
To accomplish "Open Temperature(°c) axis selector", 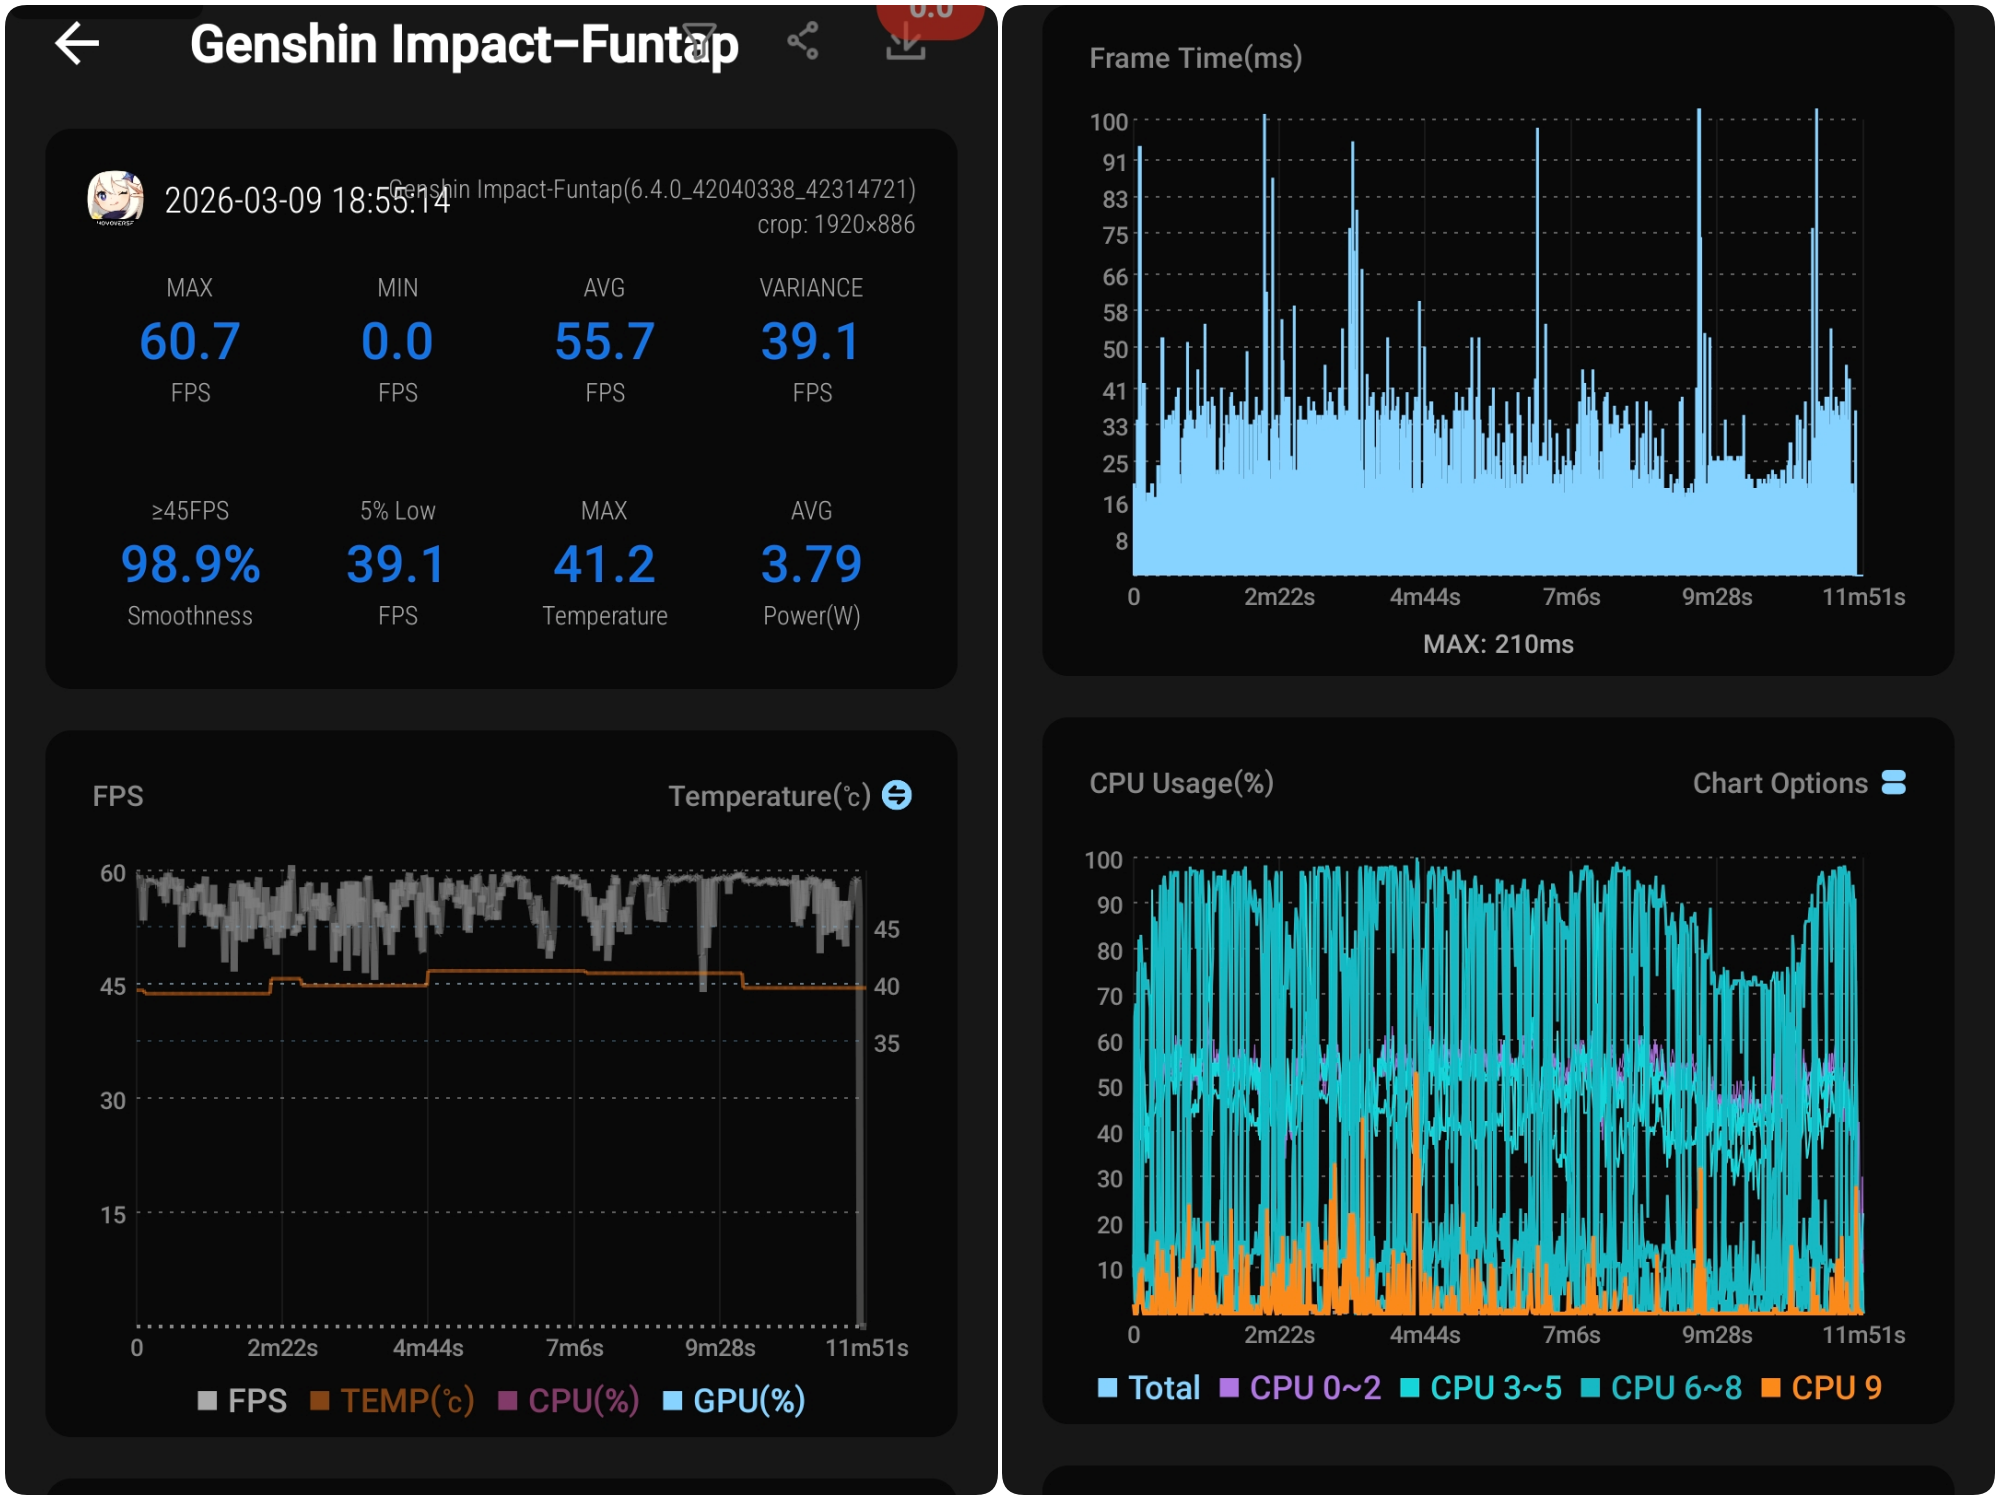I will pos(768,796).
